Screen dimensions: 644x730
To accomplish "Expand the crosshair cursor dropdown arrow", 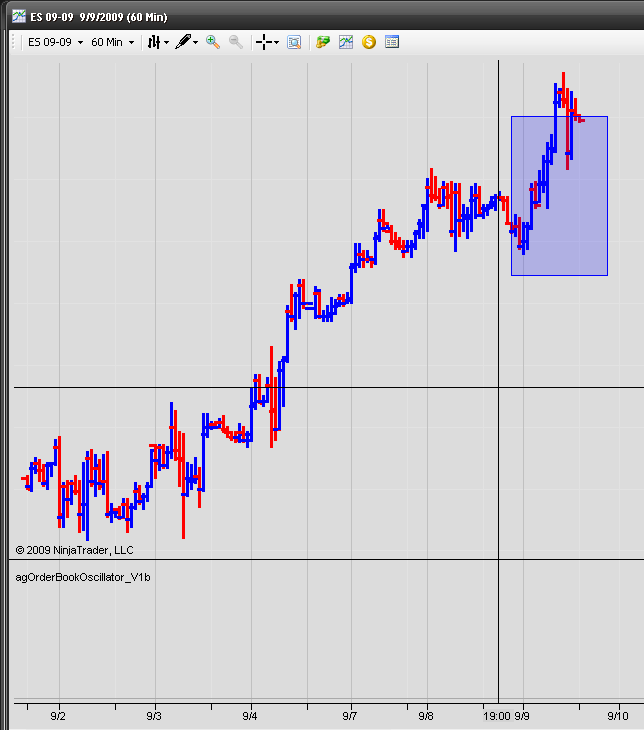I will click(277, 42).
